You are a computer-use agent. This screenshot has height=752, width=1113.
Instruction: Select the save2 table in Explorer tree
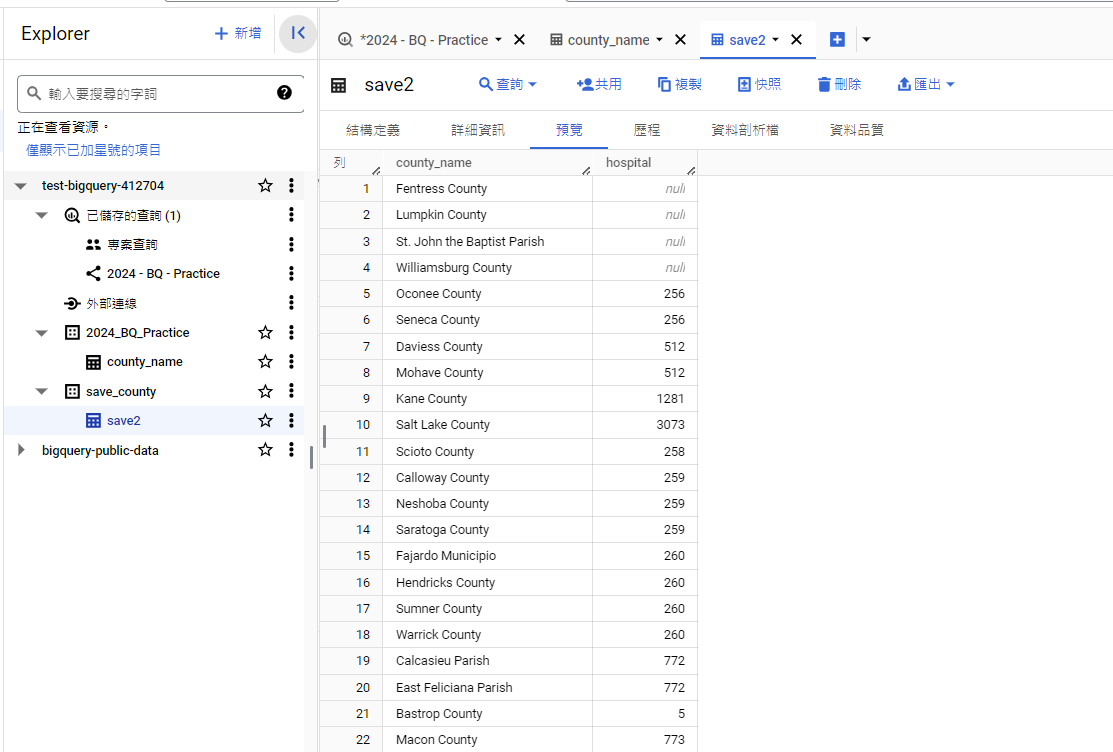tap(124, 420)
